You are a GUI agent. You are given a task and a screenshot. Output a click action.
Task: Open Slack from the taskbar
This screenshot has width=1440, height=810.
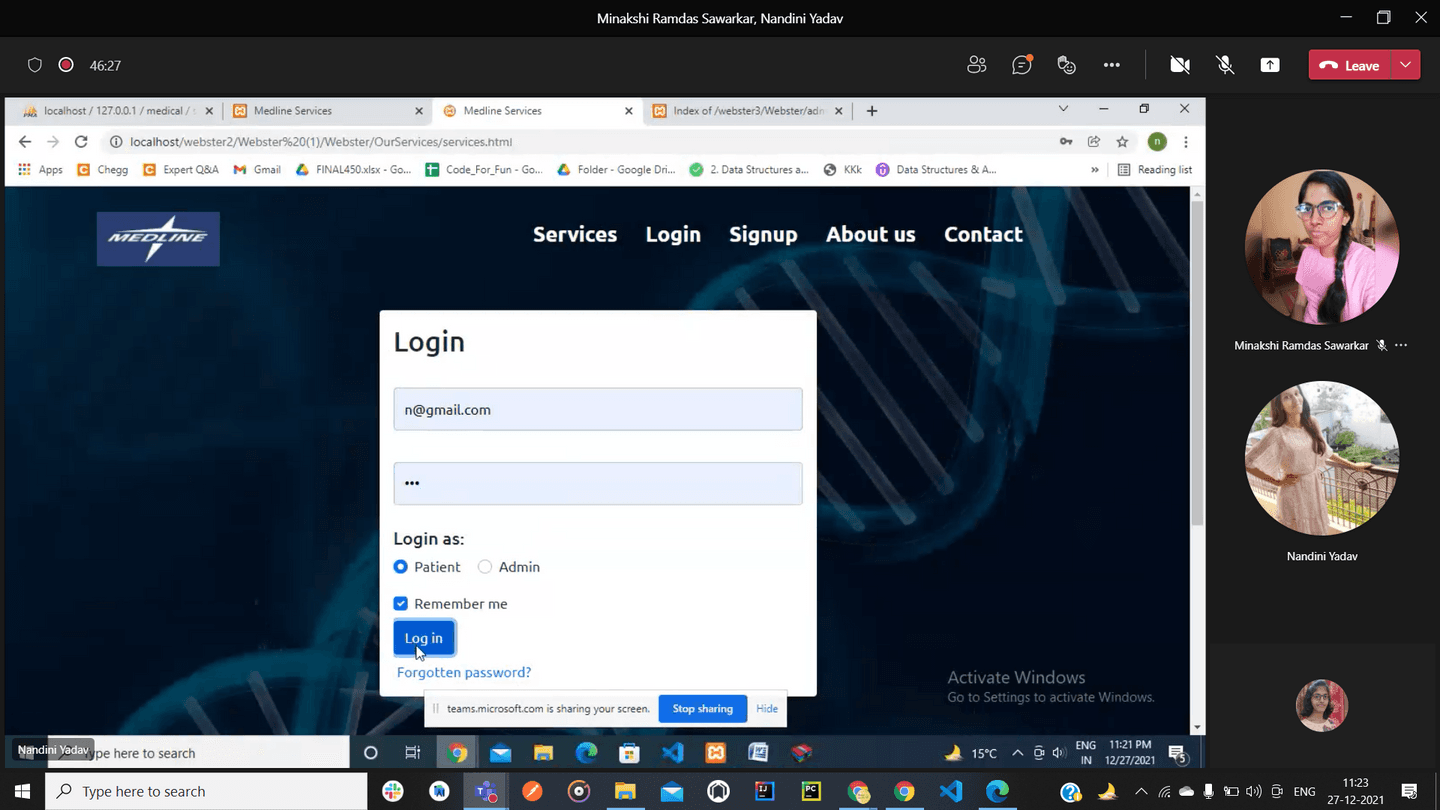point(393,792)
